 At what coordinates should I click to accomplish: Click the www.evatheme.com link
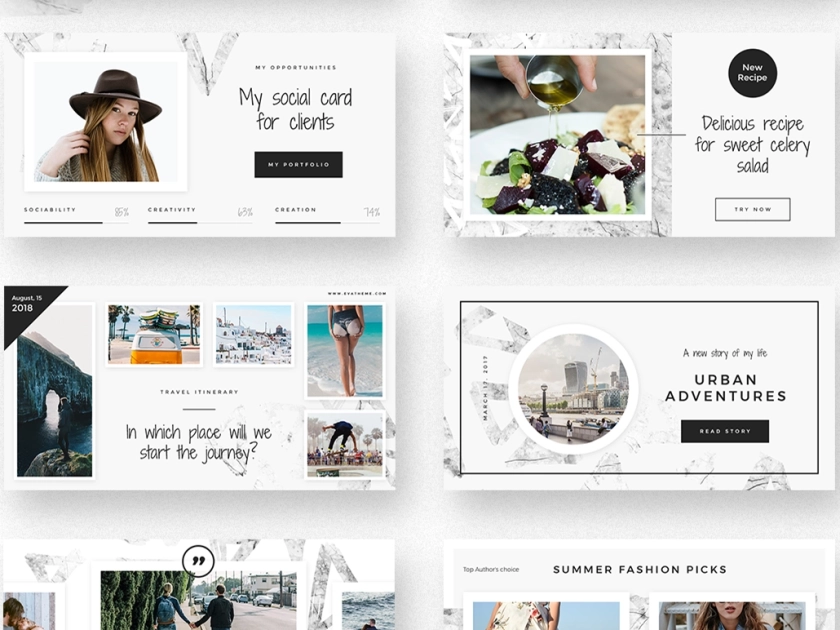[x=357, y=294]
